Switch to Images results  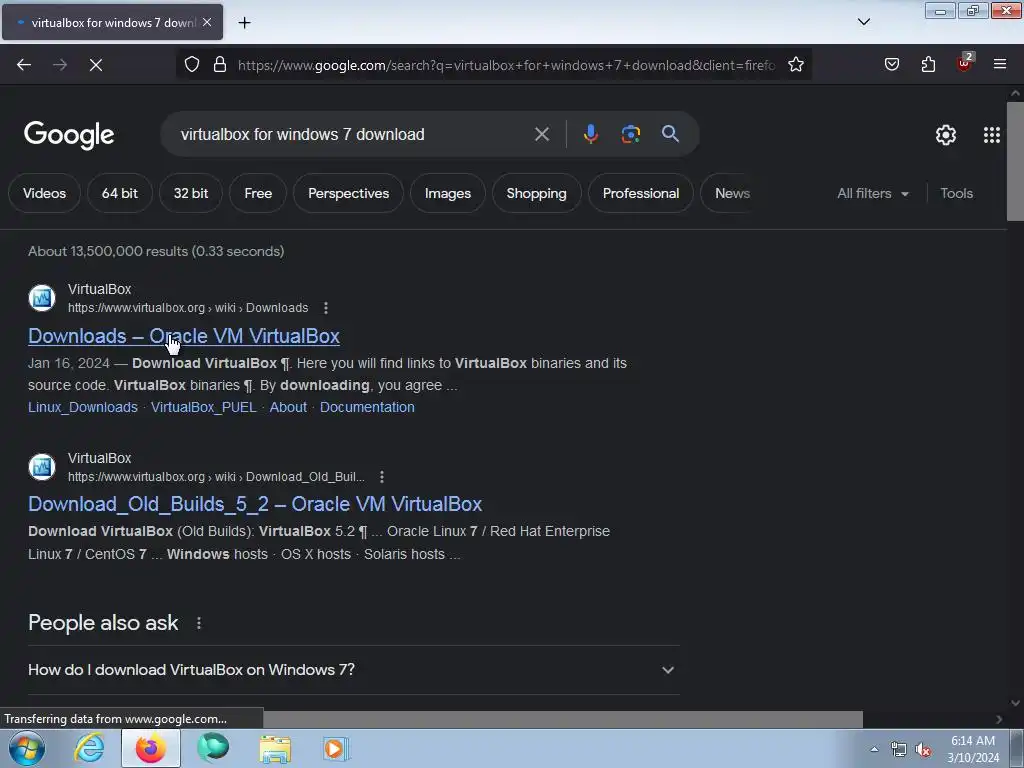pyautogui.click(x=448, y=193)
